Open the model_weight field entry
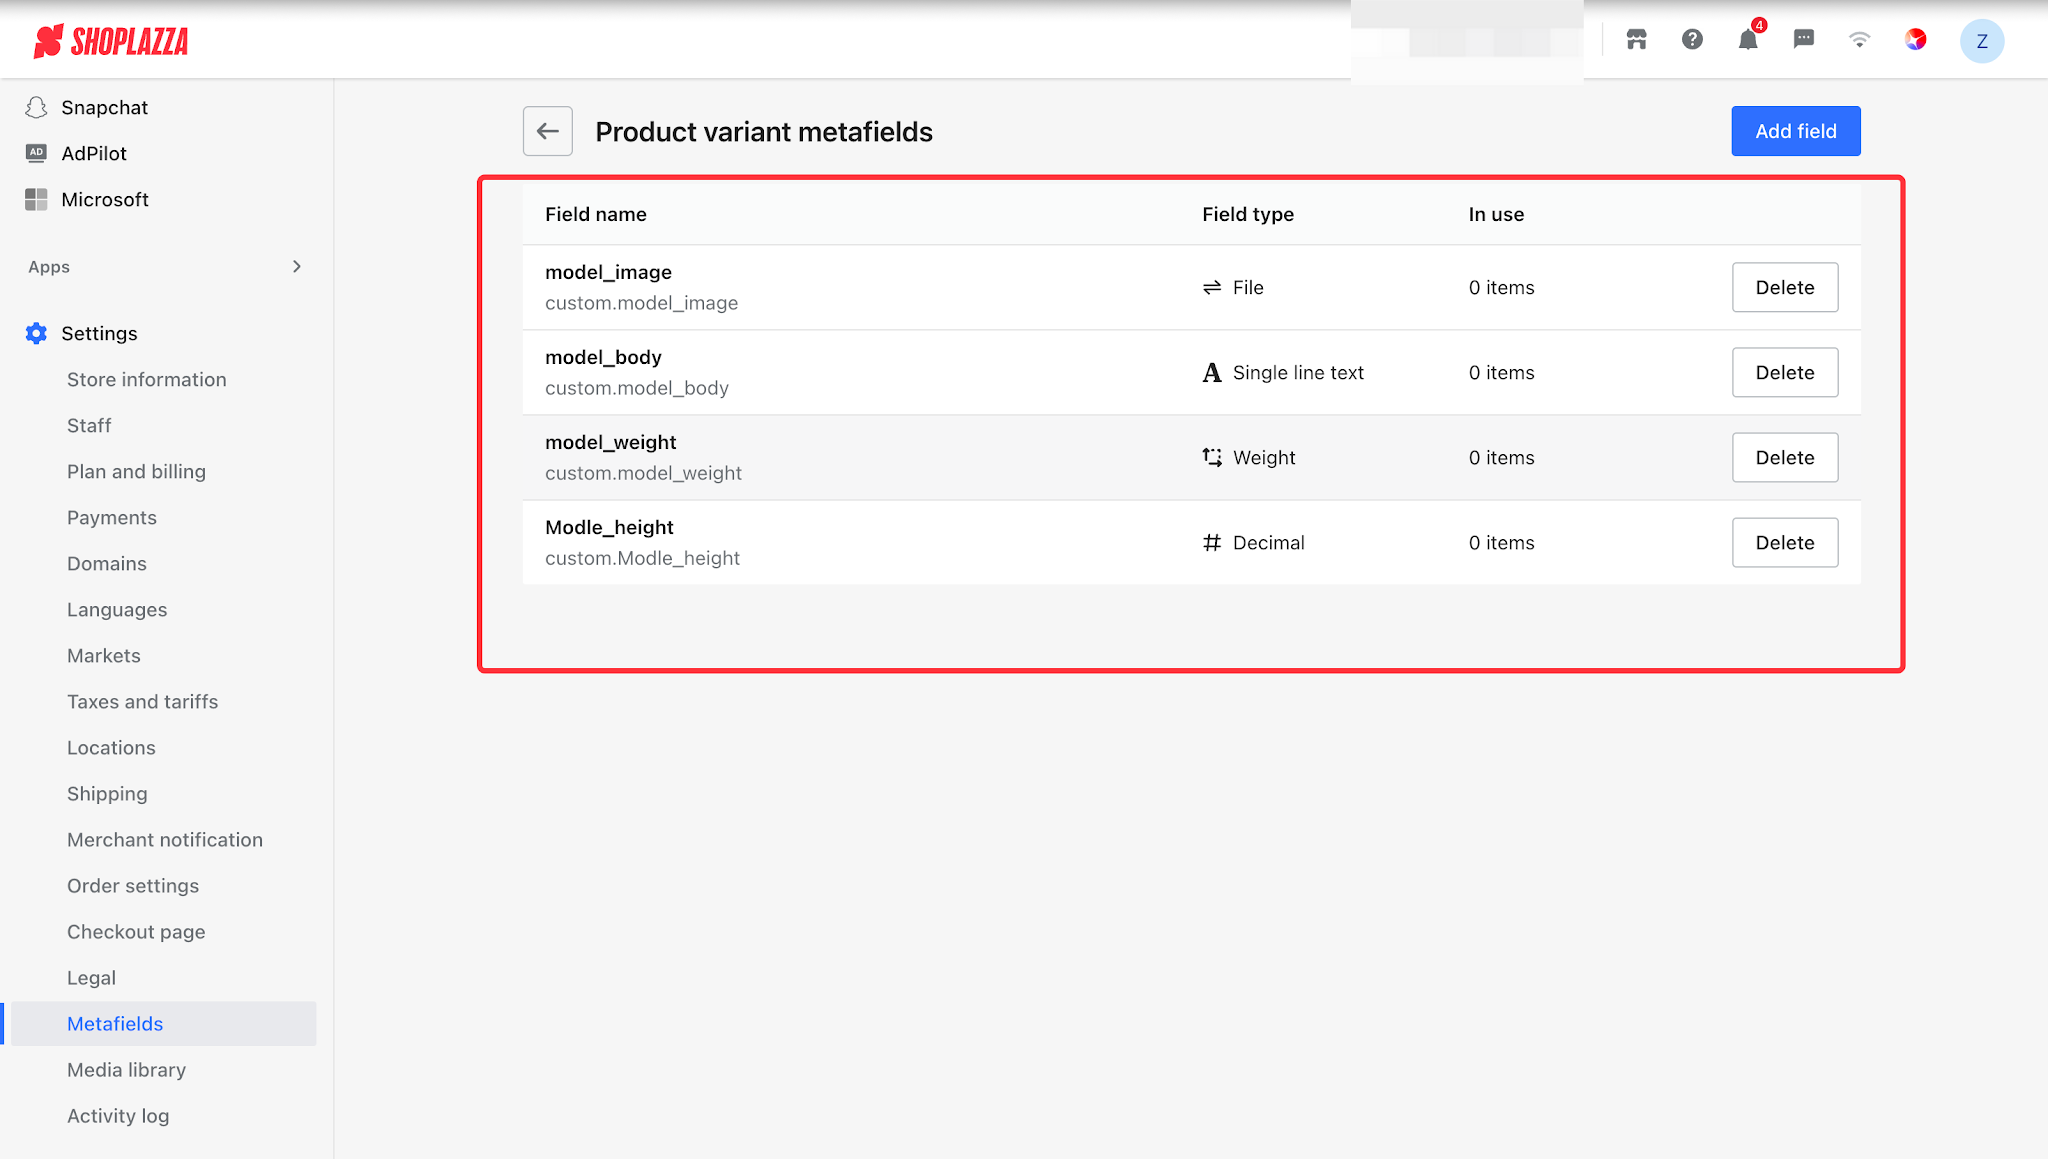The height and width of the screenshot is (1159, 2048). (x=1192, y=457)
